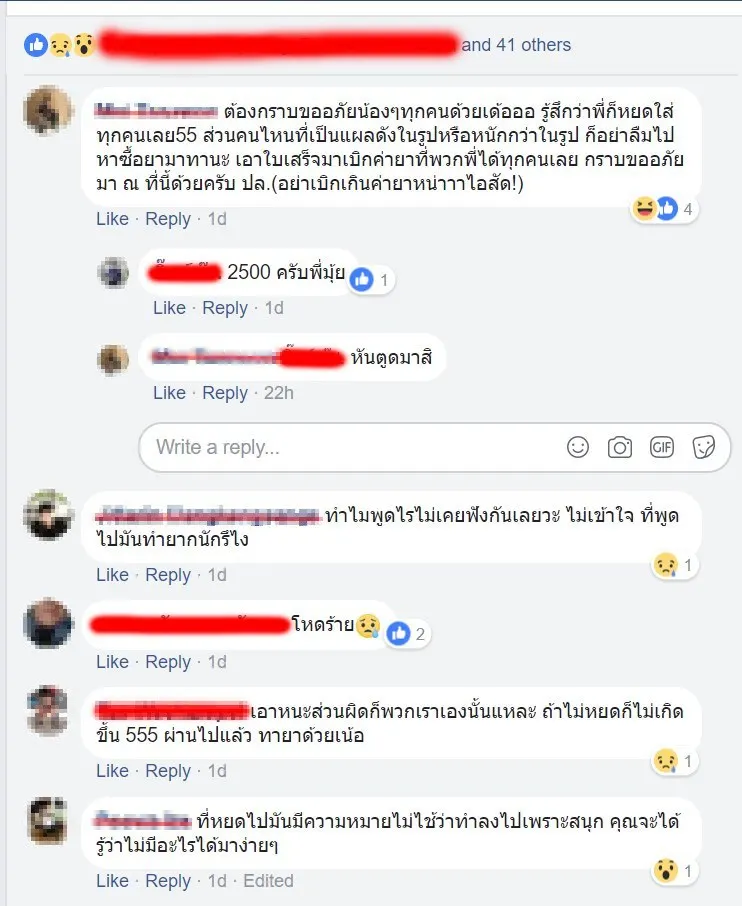Like the 2500 ครับพี่มุ้ย reply
Image resolution: width=742 pixels, height=906 pixels.
(x=169, y=308)
